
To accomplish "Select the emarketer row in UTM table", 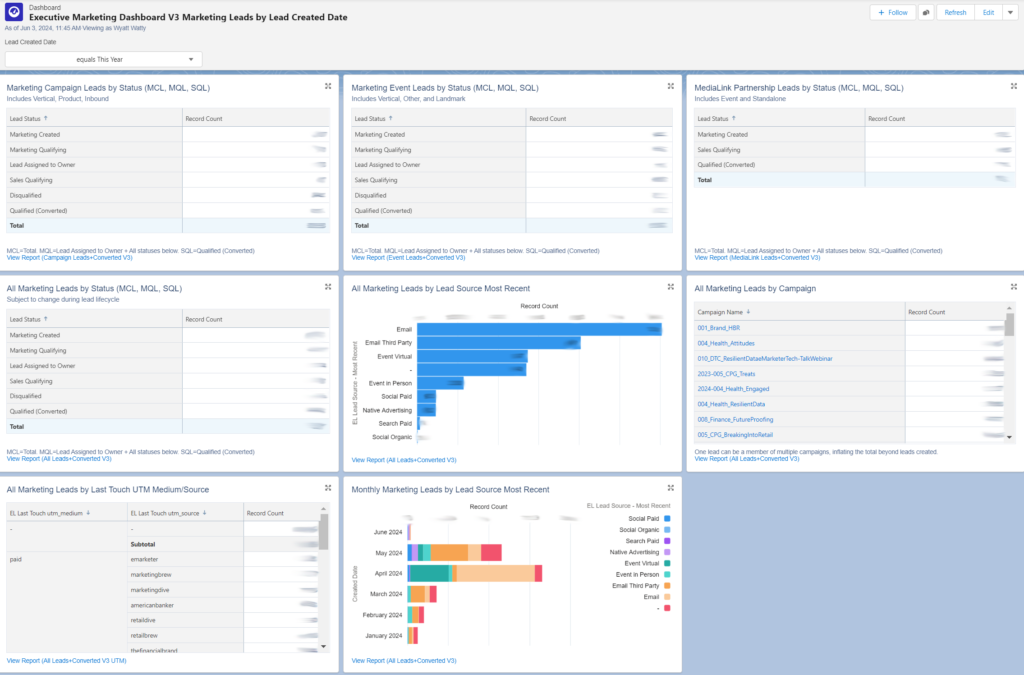I will click(x=224, y=559).
